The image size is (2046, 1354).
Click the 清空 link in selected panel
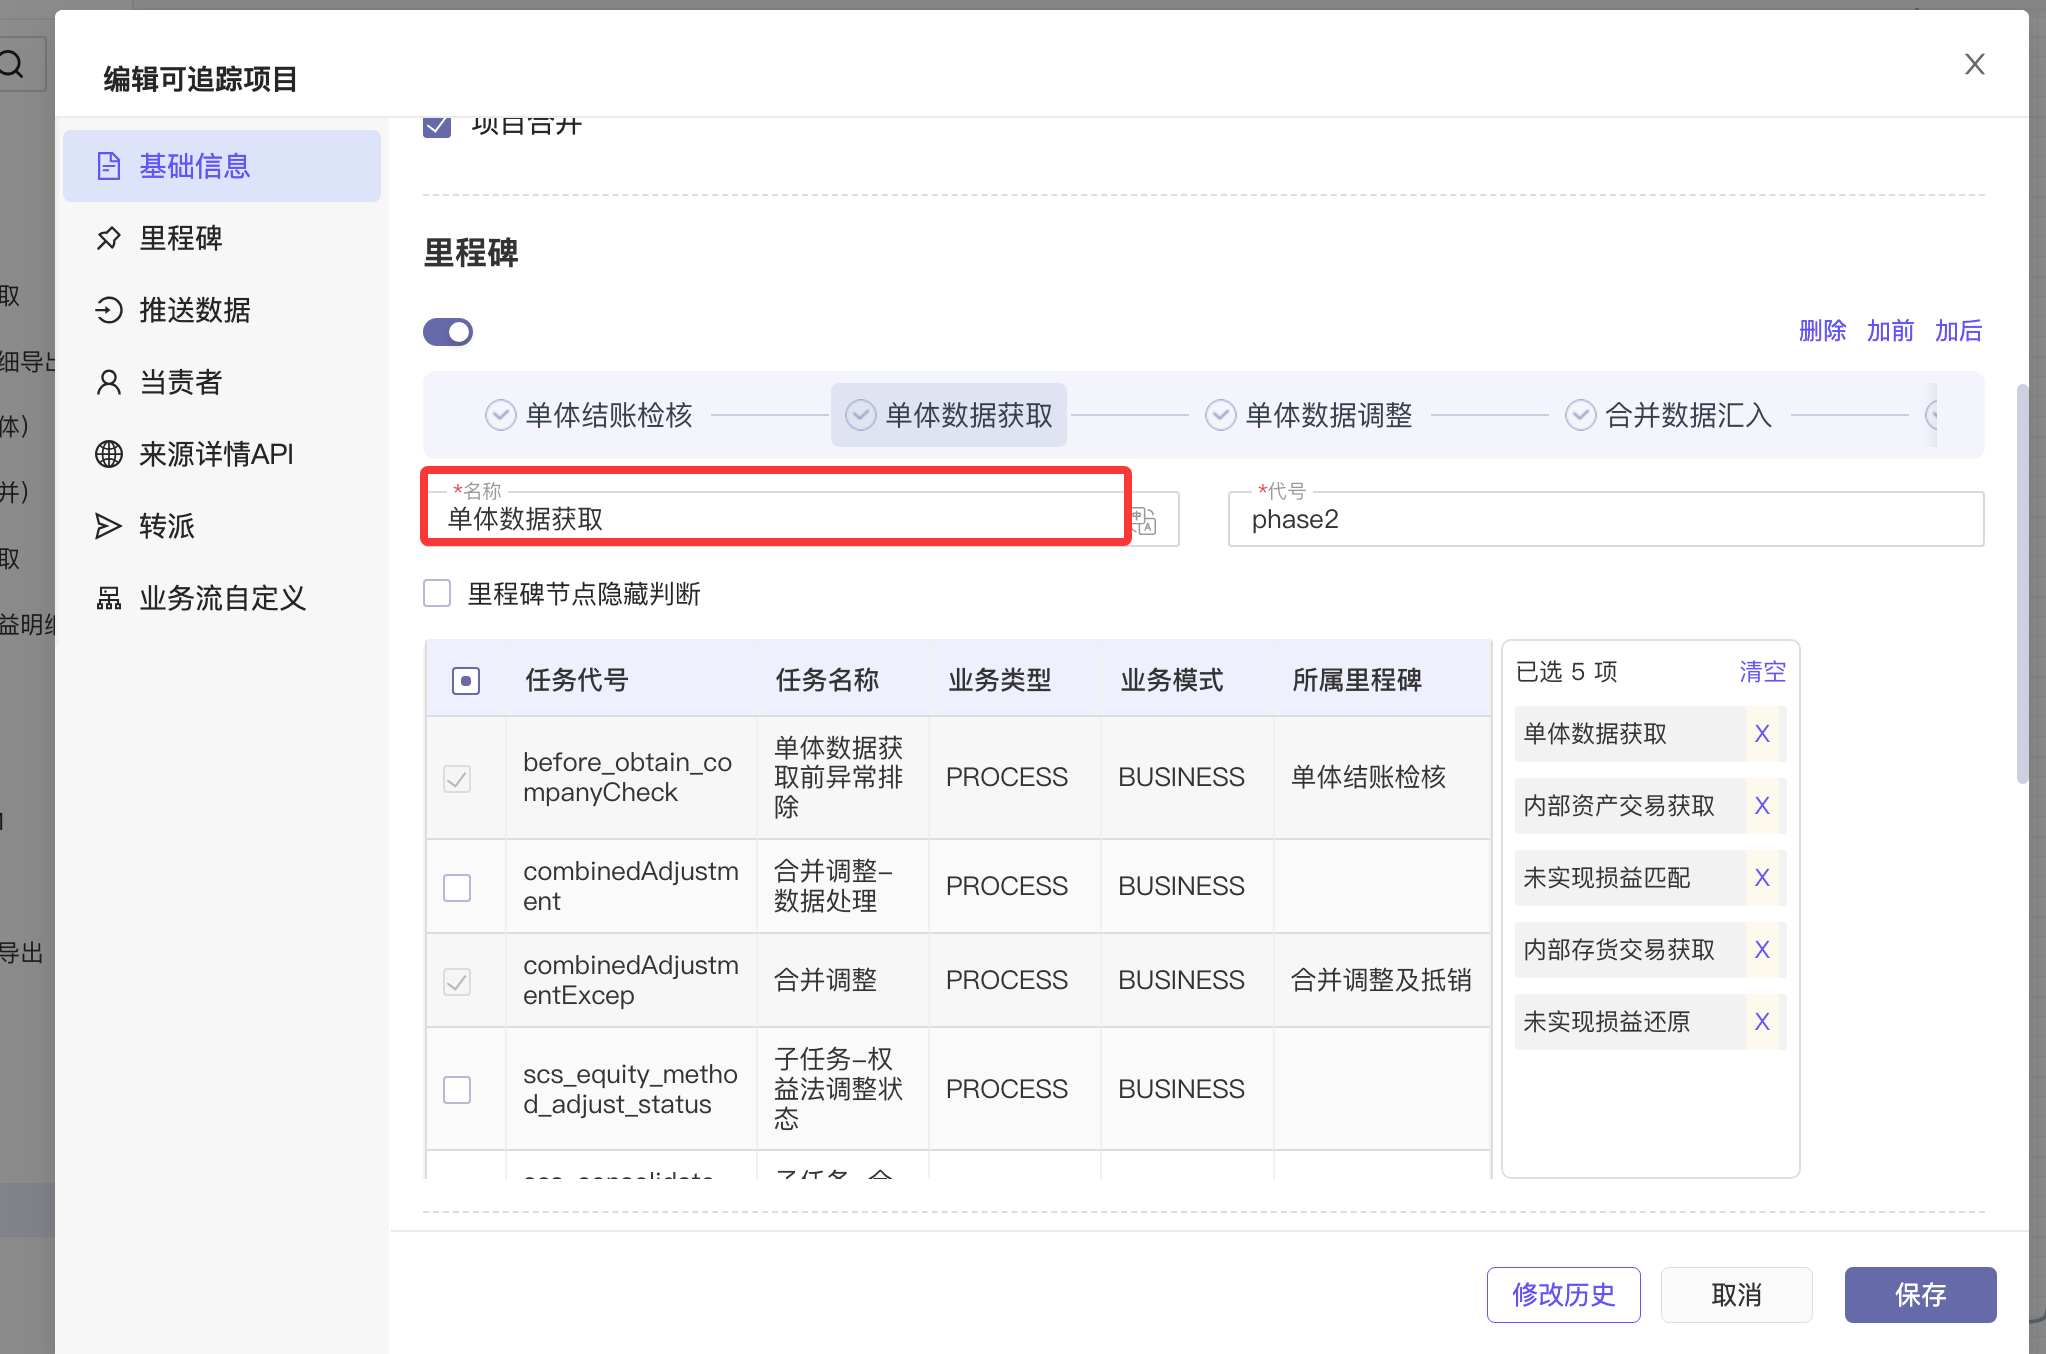point(1762,672)
